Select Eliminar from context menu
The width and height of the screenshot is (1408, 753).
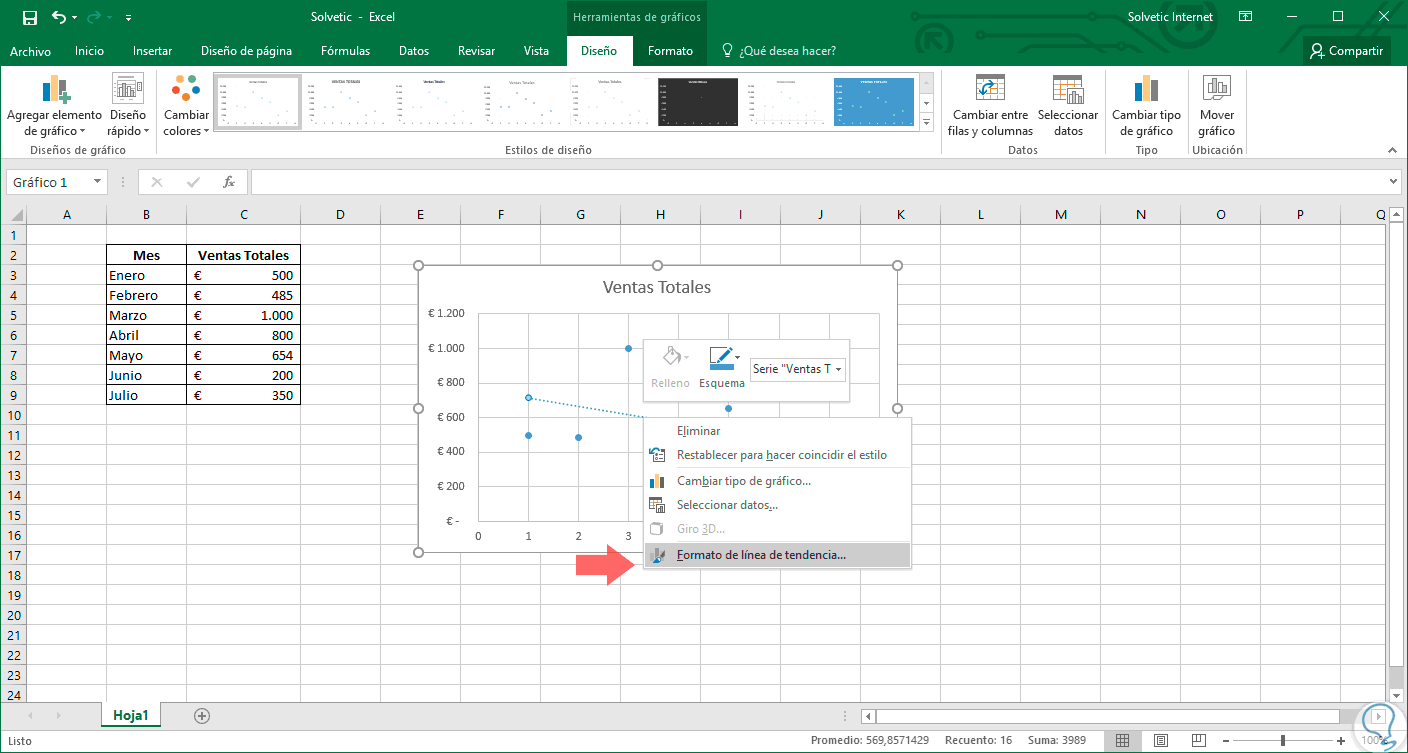coord(698,431)
